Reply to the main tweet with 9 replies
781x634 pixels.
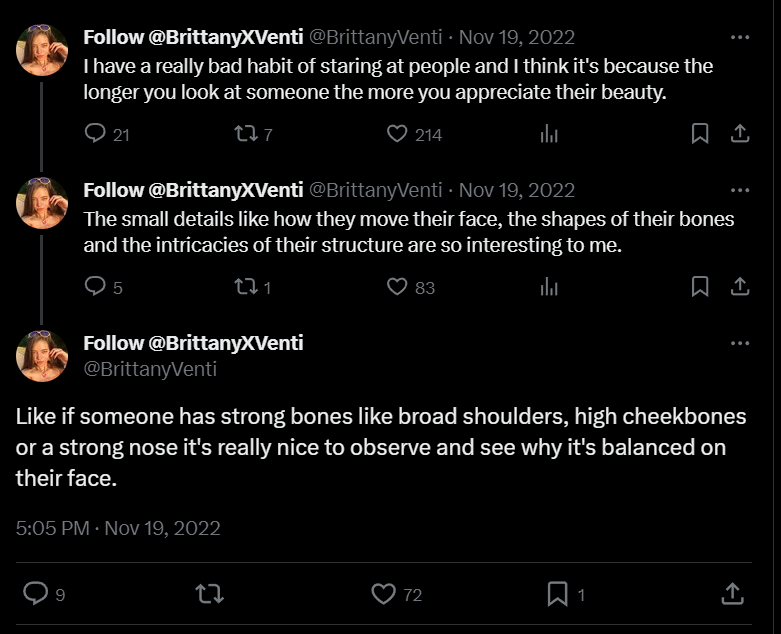(x=36, y=594)
